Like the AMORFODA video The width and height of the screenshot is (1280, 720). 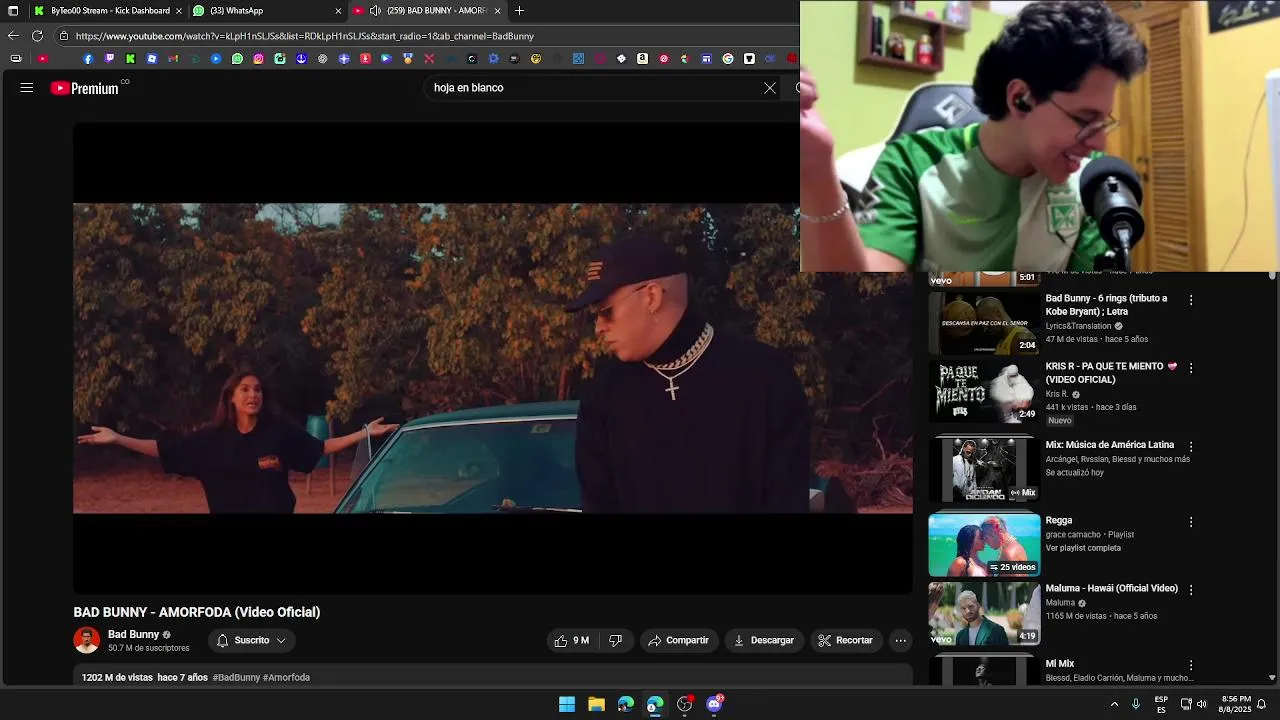coord(572,640)
